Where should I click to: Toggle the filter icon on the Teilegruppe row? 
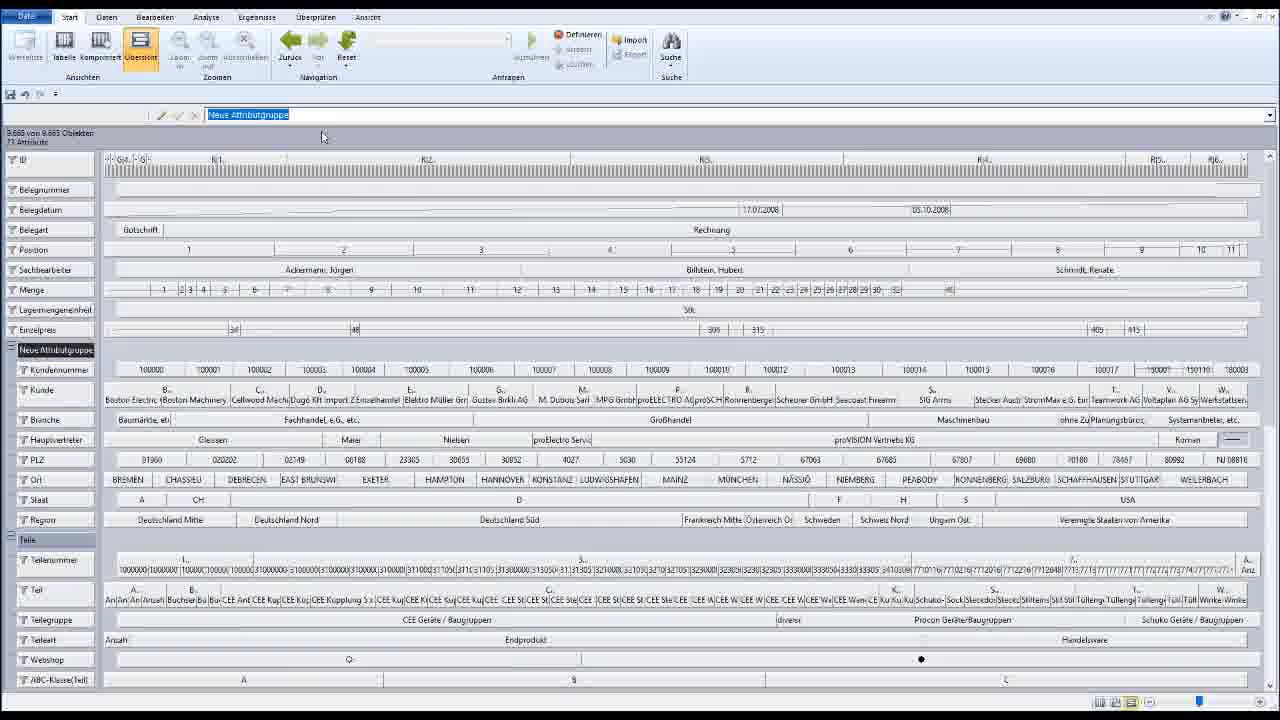coord(23,620)
